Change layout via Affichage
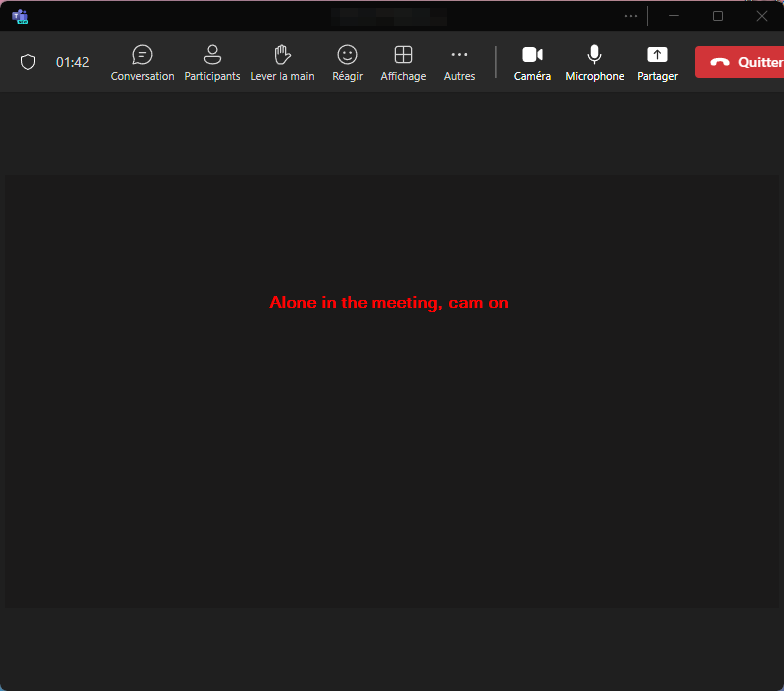Screen dimensions: 784x691 [x=403, y=62]
